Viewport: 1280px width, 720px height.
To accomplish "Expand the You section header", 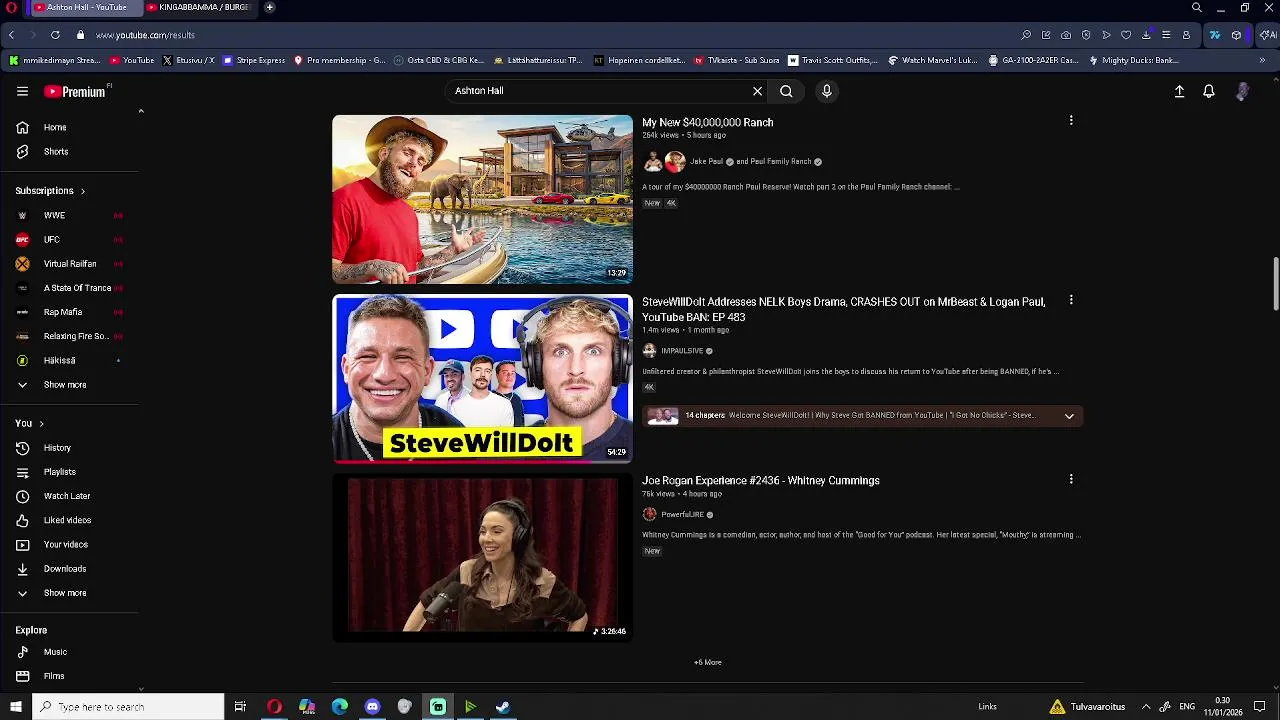I will (30, 423).
